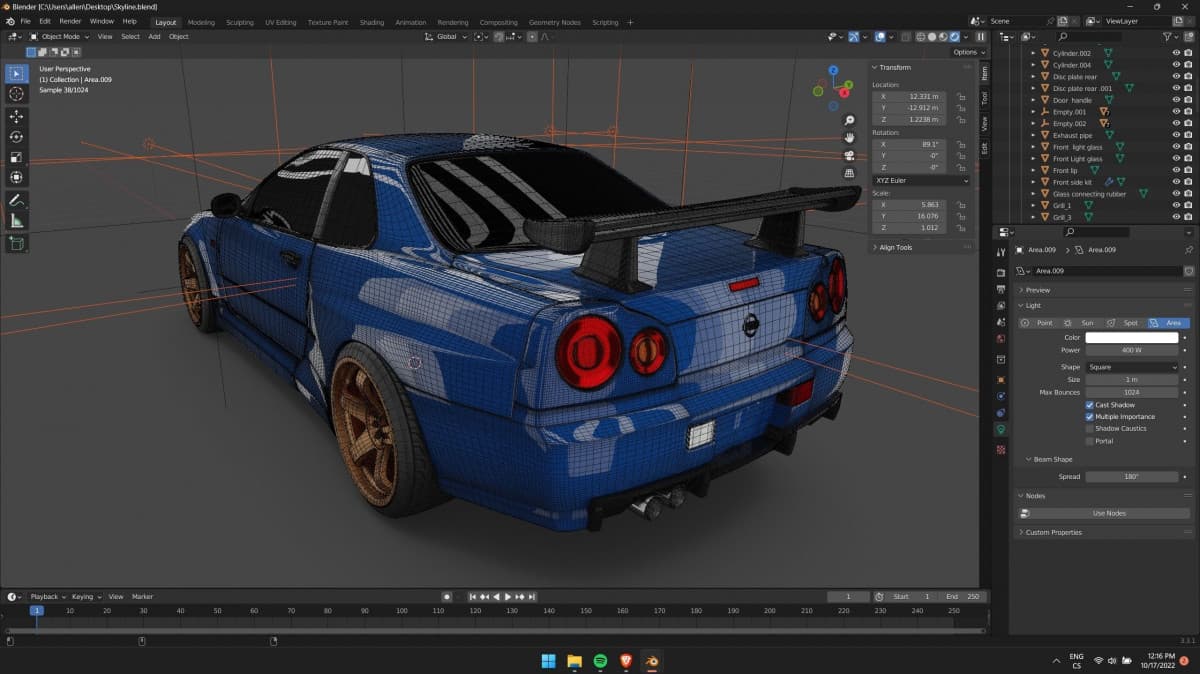Select the Move tool in the toolbar
The image size is (1200, 674).
point(16,116)
